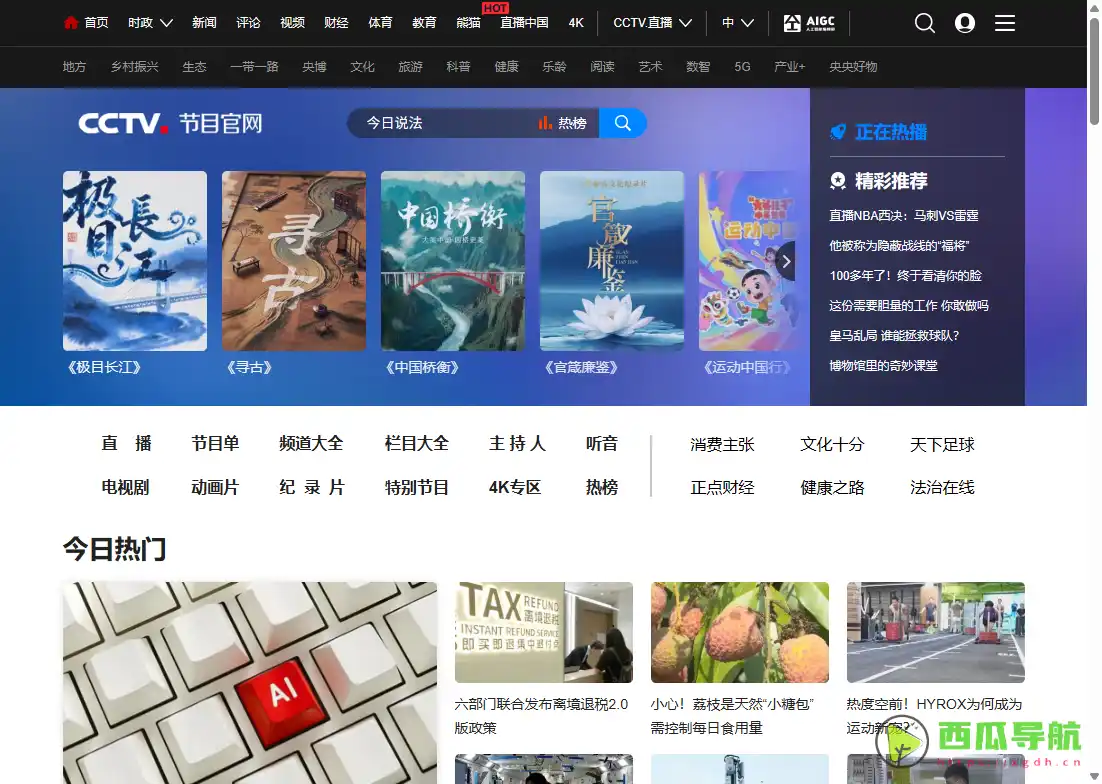The height and width of the screenshot is (784, 1102).
Task: Open the 健康之路 program link
Action: 832,488
